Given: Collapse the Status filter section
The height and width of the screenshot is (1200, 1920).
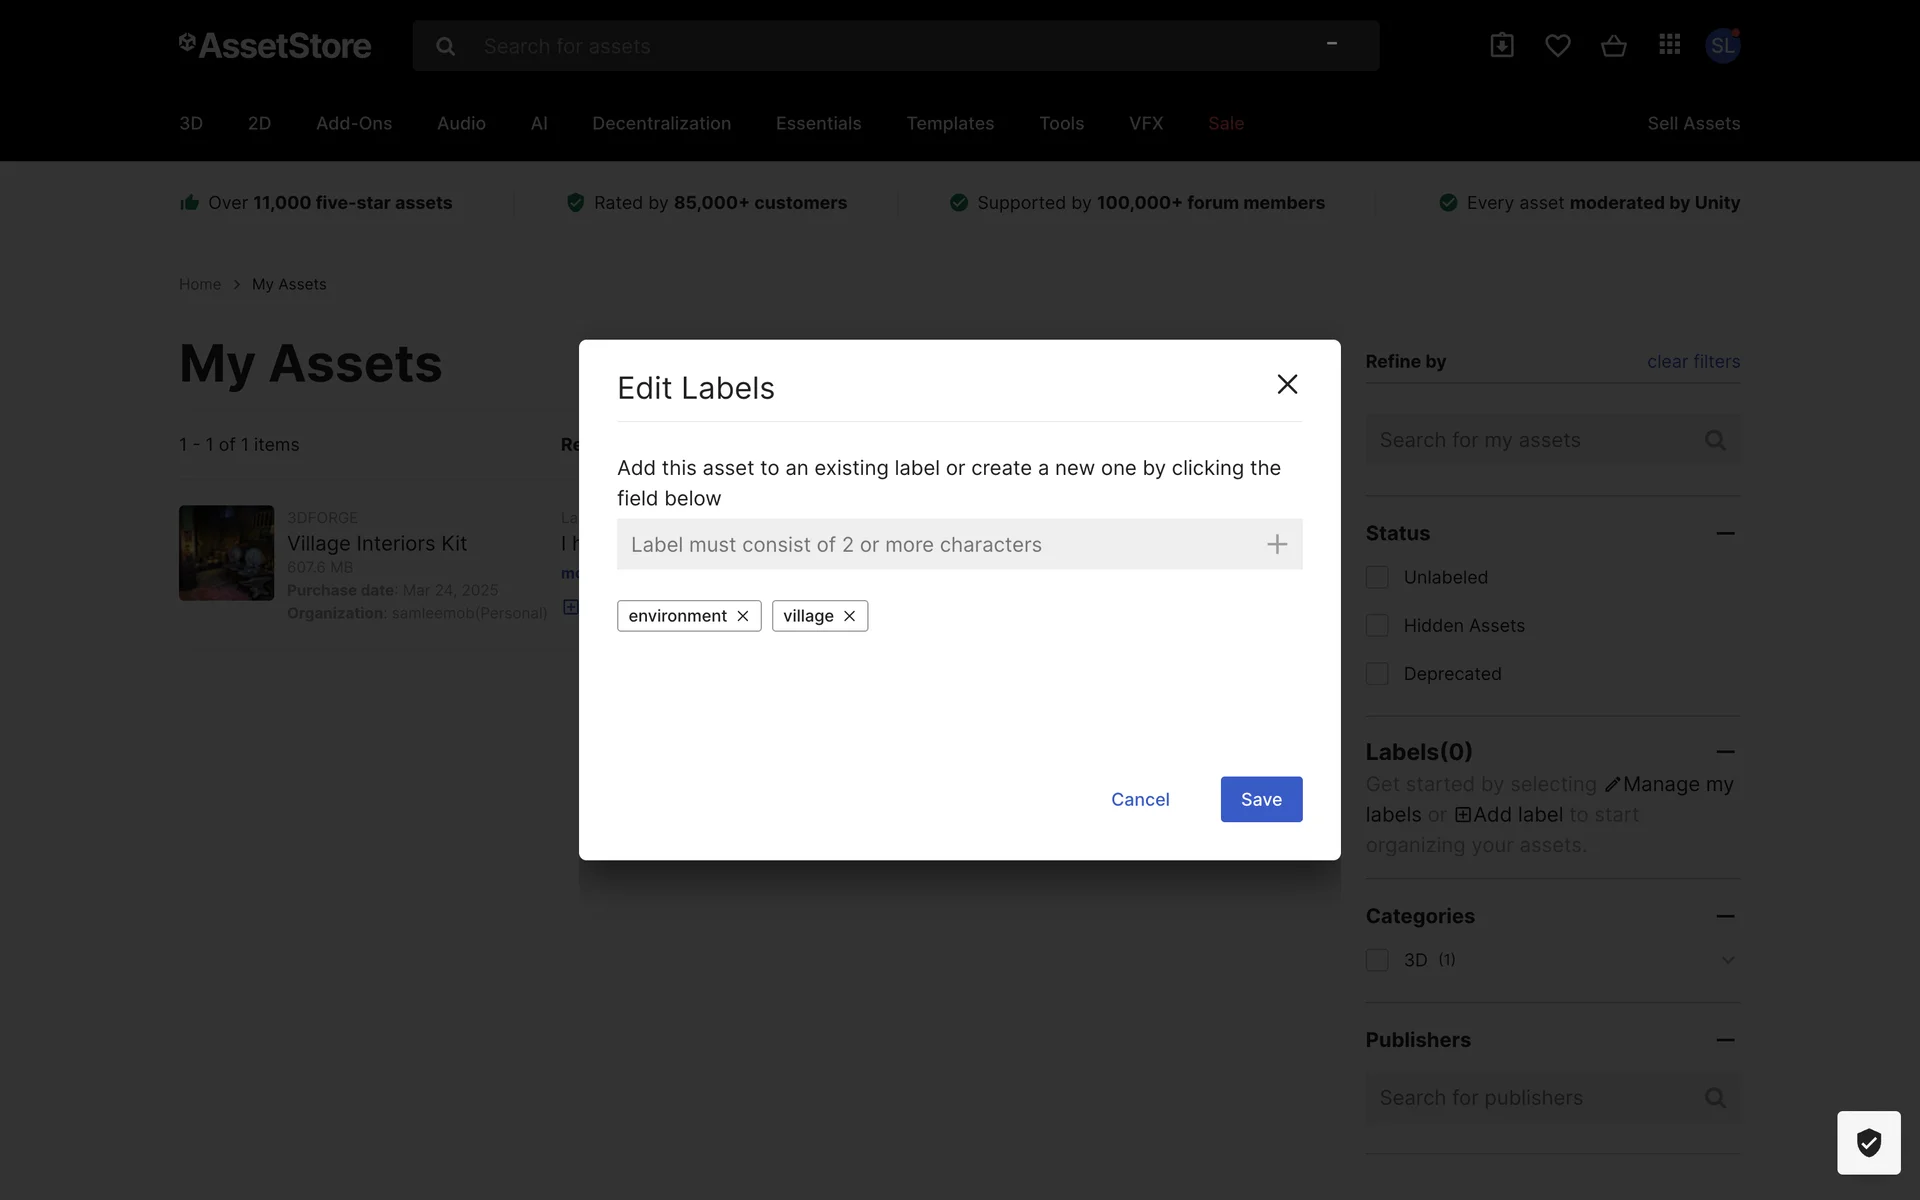Looking at the screenshot, I should [x=1725, y=533].
